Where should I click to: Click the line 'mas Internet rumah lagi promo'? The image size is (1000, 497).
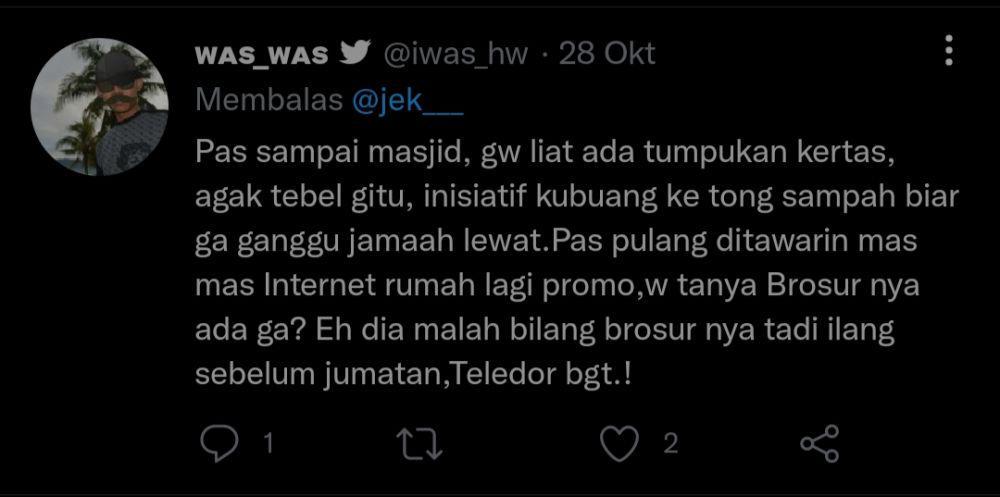557,286
